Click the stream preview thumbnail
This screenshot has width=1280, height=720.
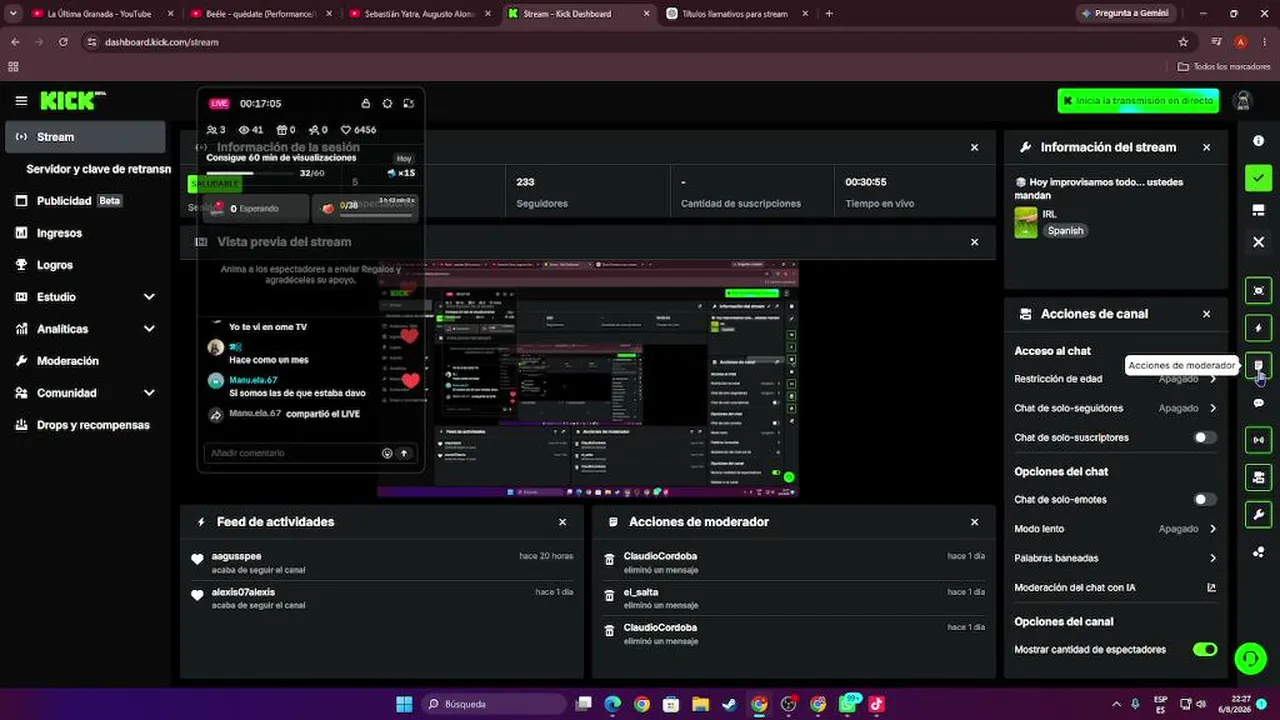pos(588,380)
